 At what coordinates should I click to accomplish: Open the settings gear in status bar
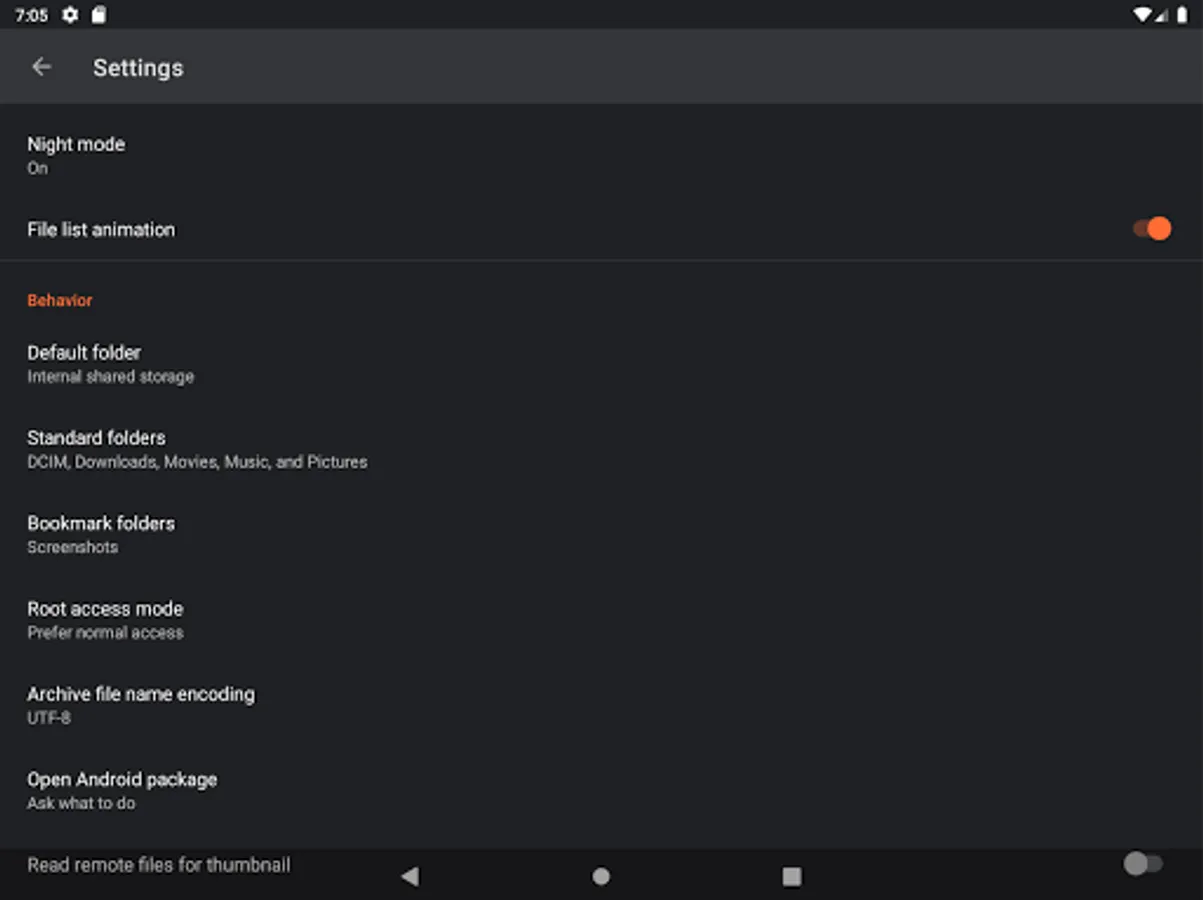tap(69, 15)
